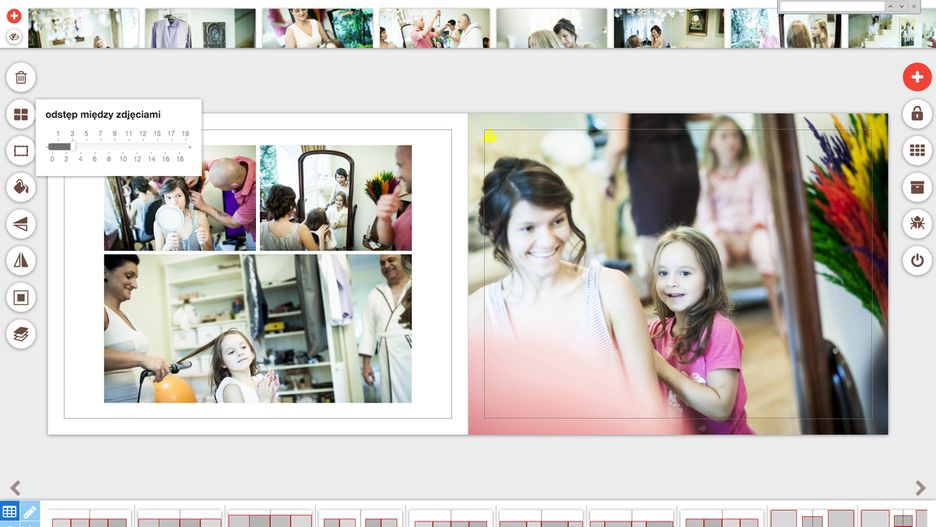Click the archive box icon
The image size is (936, 527).
tap(917, 187)
